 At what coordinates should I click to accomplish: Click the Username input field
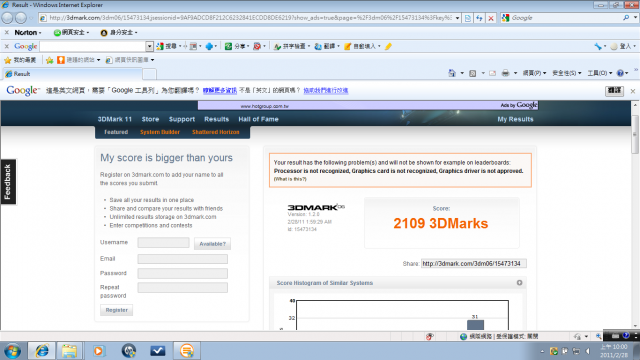pyautogui.click(x=163, y=242)
